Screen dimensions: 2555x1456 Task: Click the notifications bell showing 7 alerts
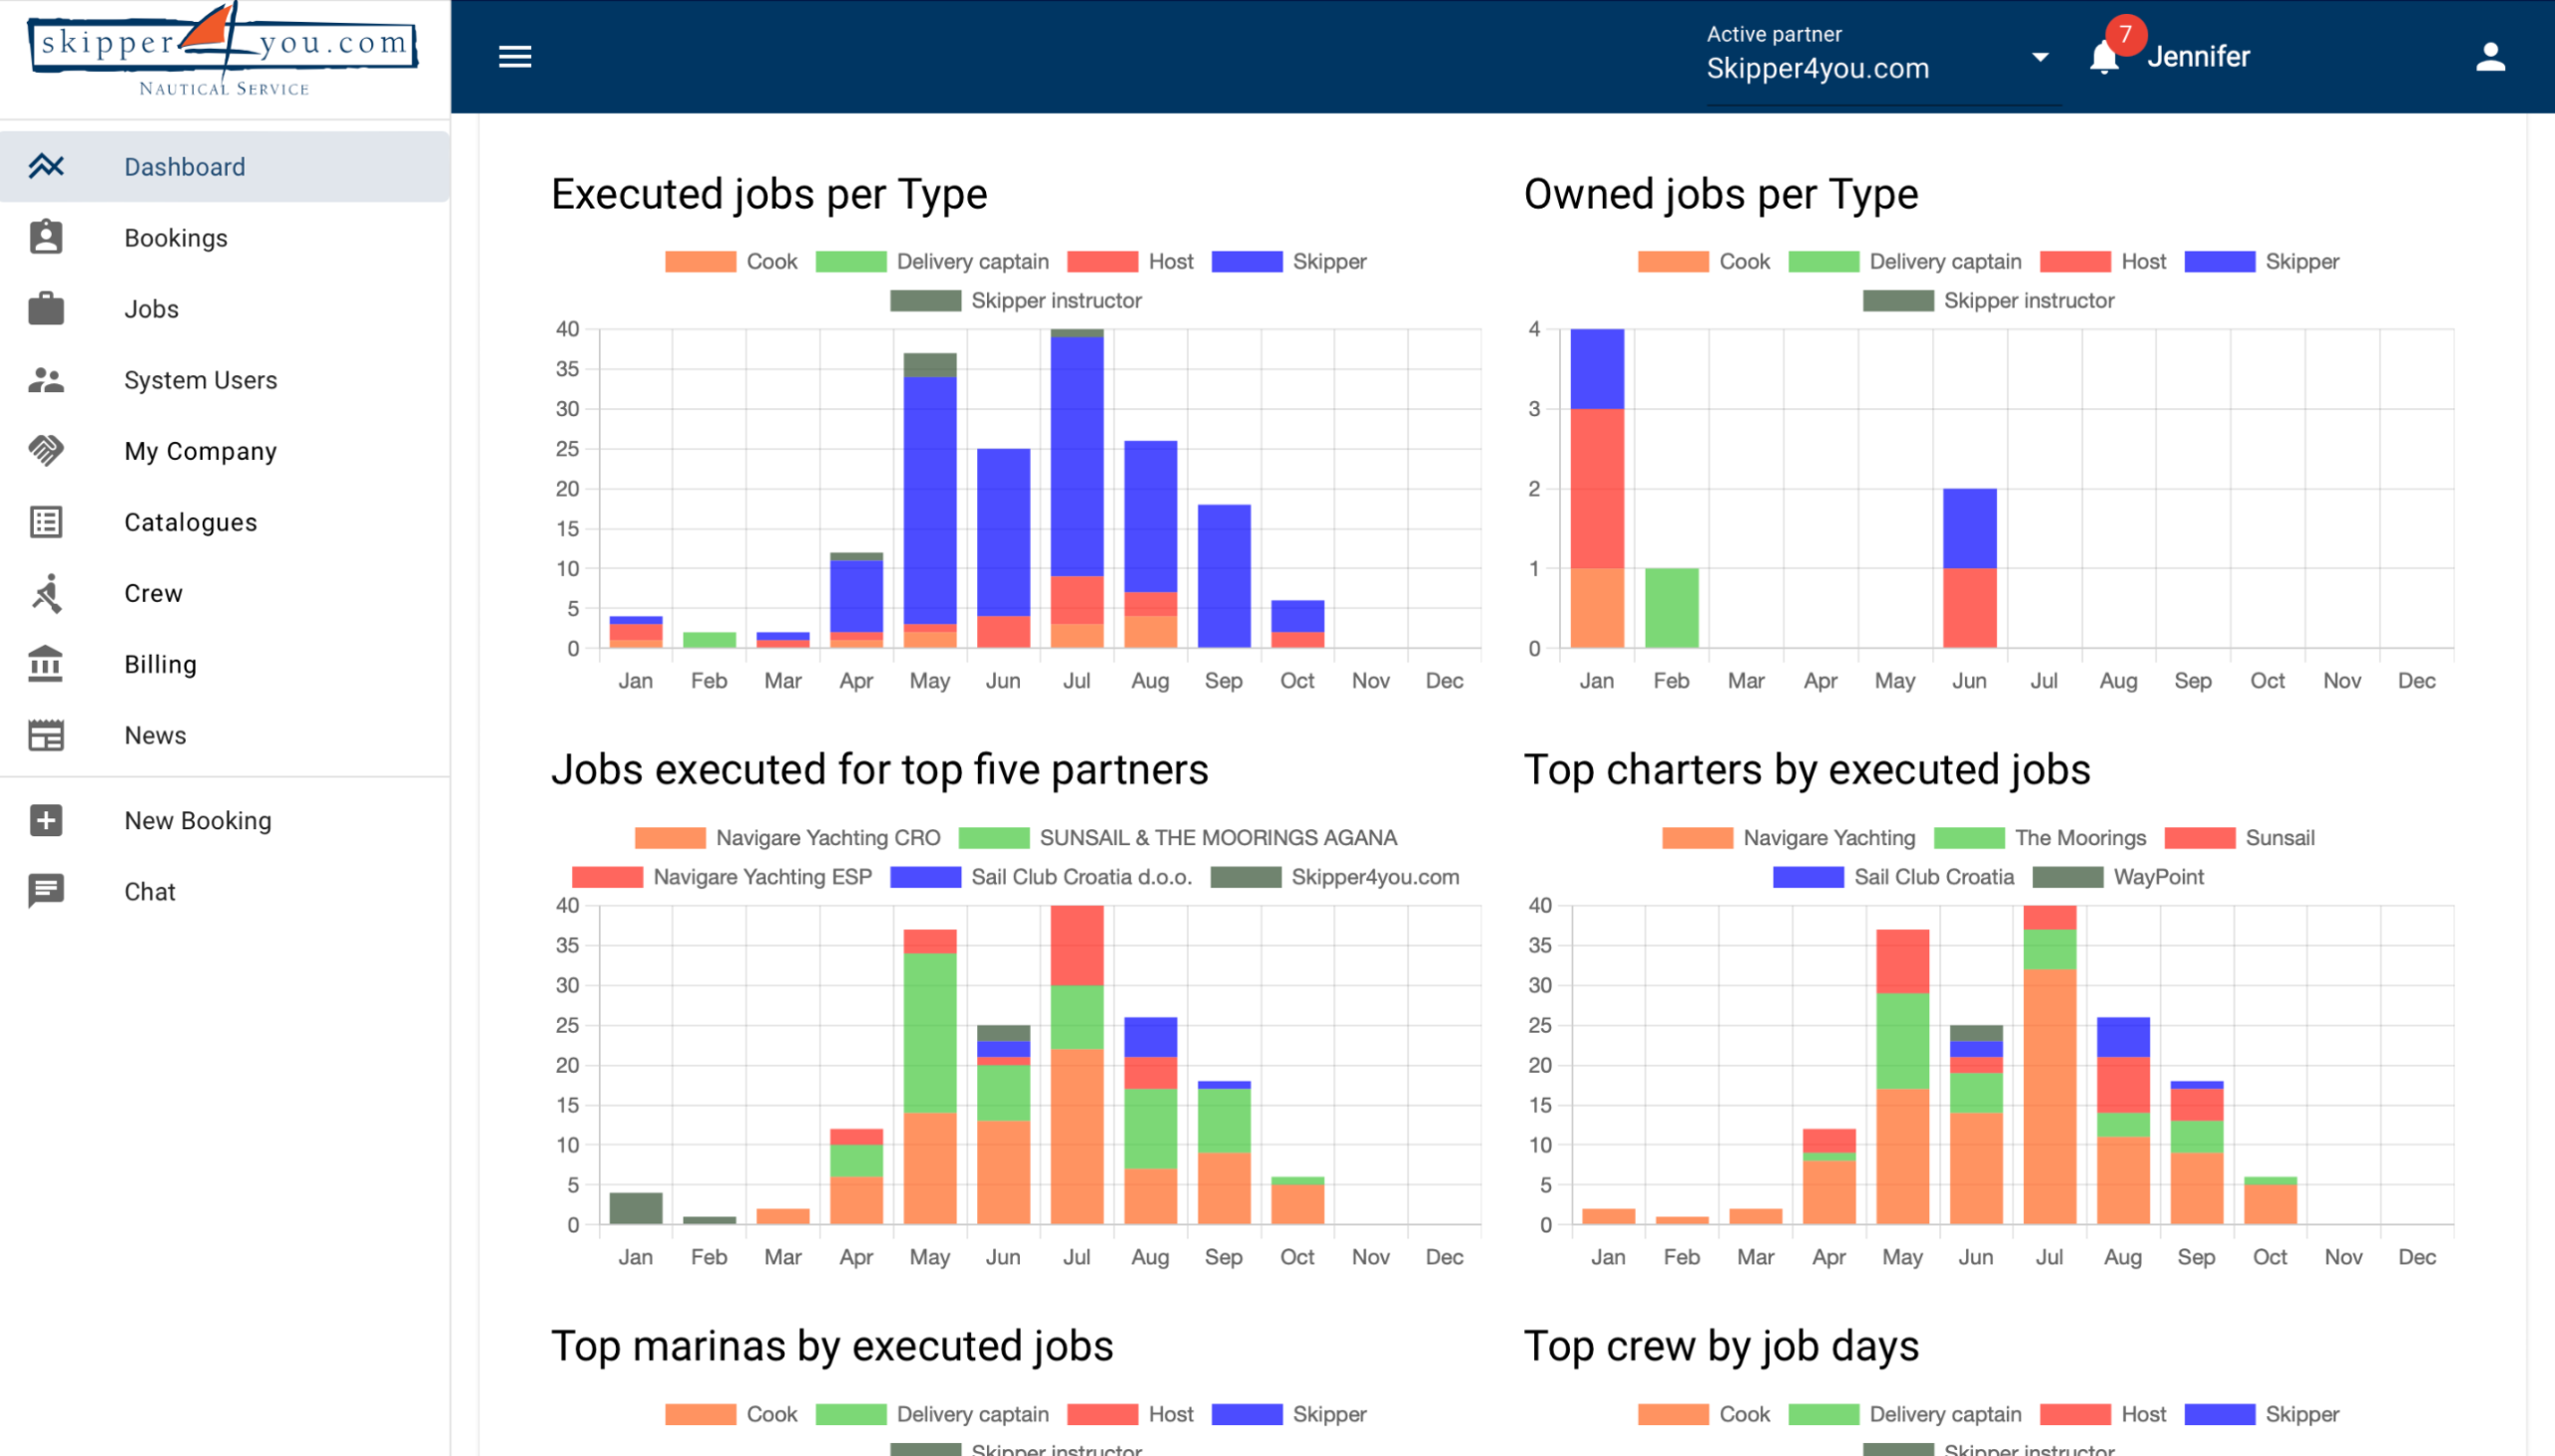tap(2104, 57)
